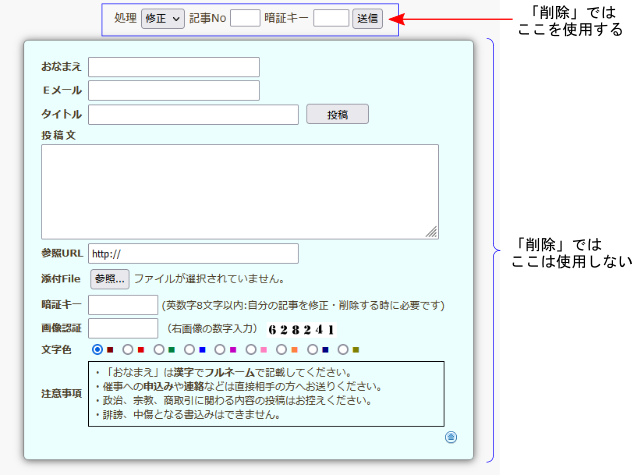Click 参照... to choose an attachment file
This screenshot has height=475, width=632.
110,279
